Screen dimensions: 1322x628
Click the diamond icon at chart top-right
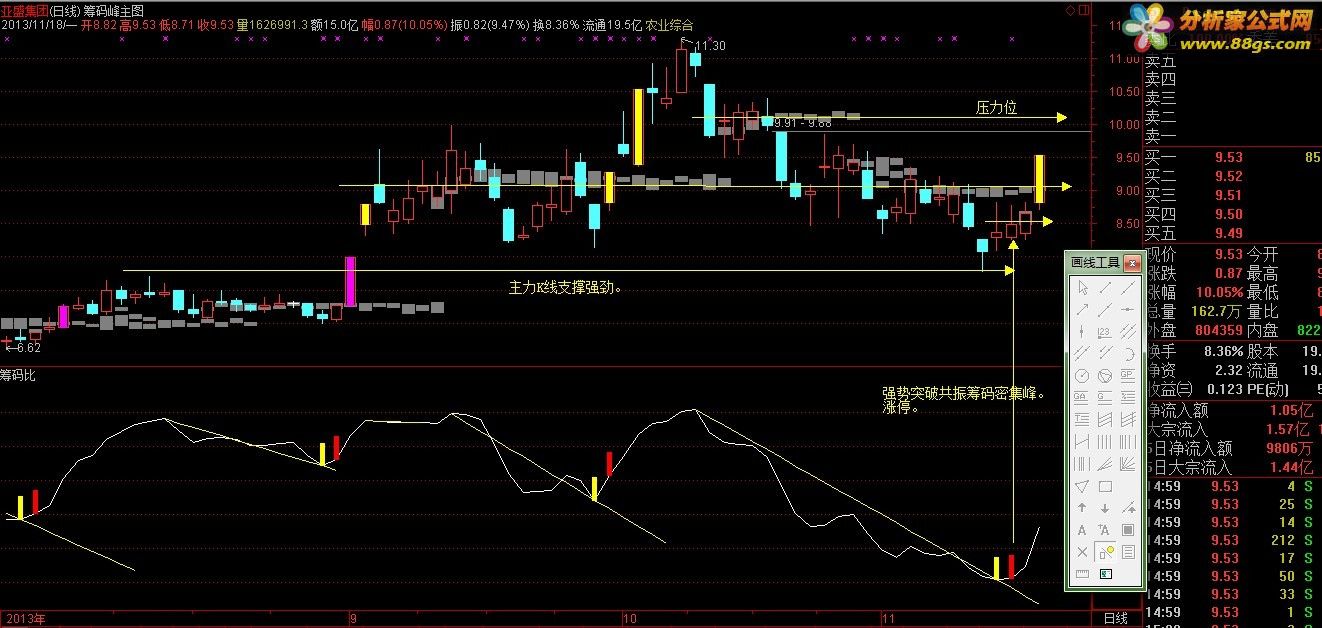point(1070,9)
